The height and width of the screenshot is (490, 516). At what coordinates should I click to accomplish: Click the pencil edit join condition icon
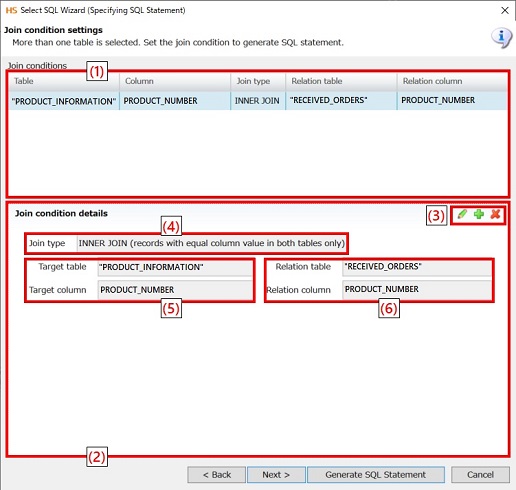pos(462,214)
